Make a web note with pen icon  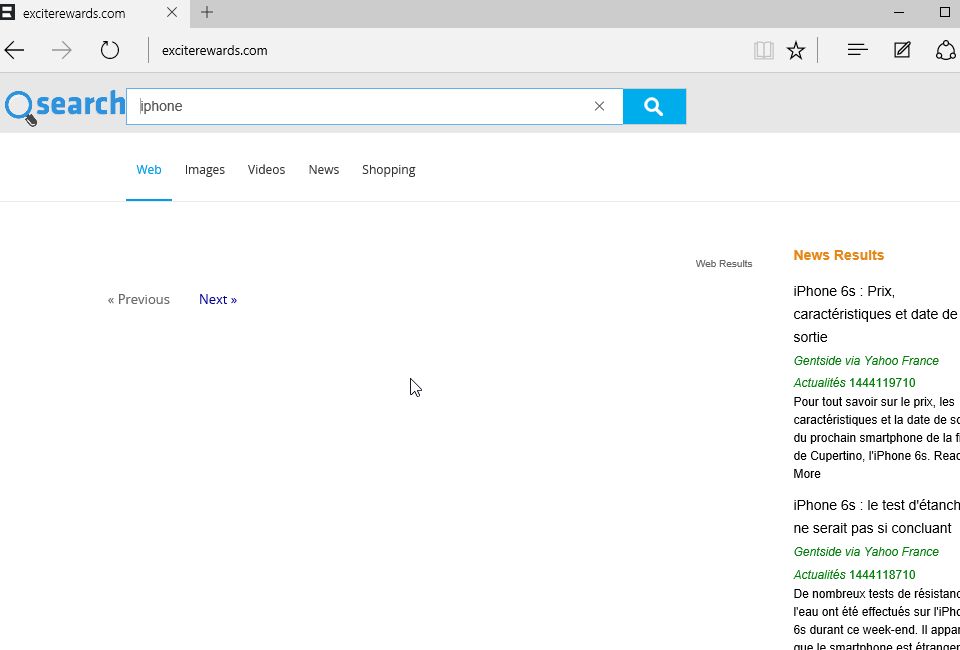coord(902,50)
